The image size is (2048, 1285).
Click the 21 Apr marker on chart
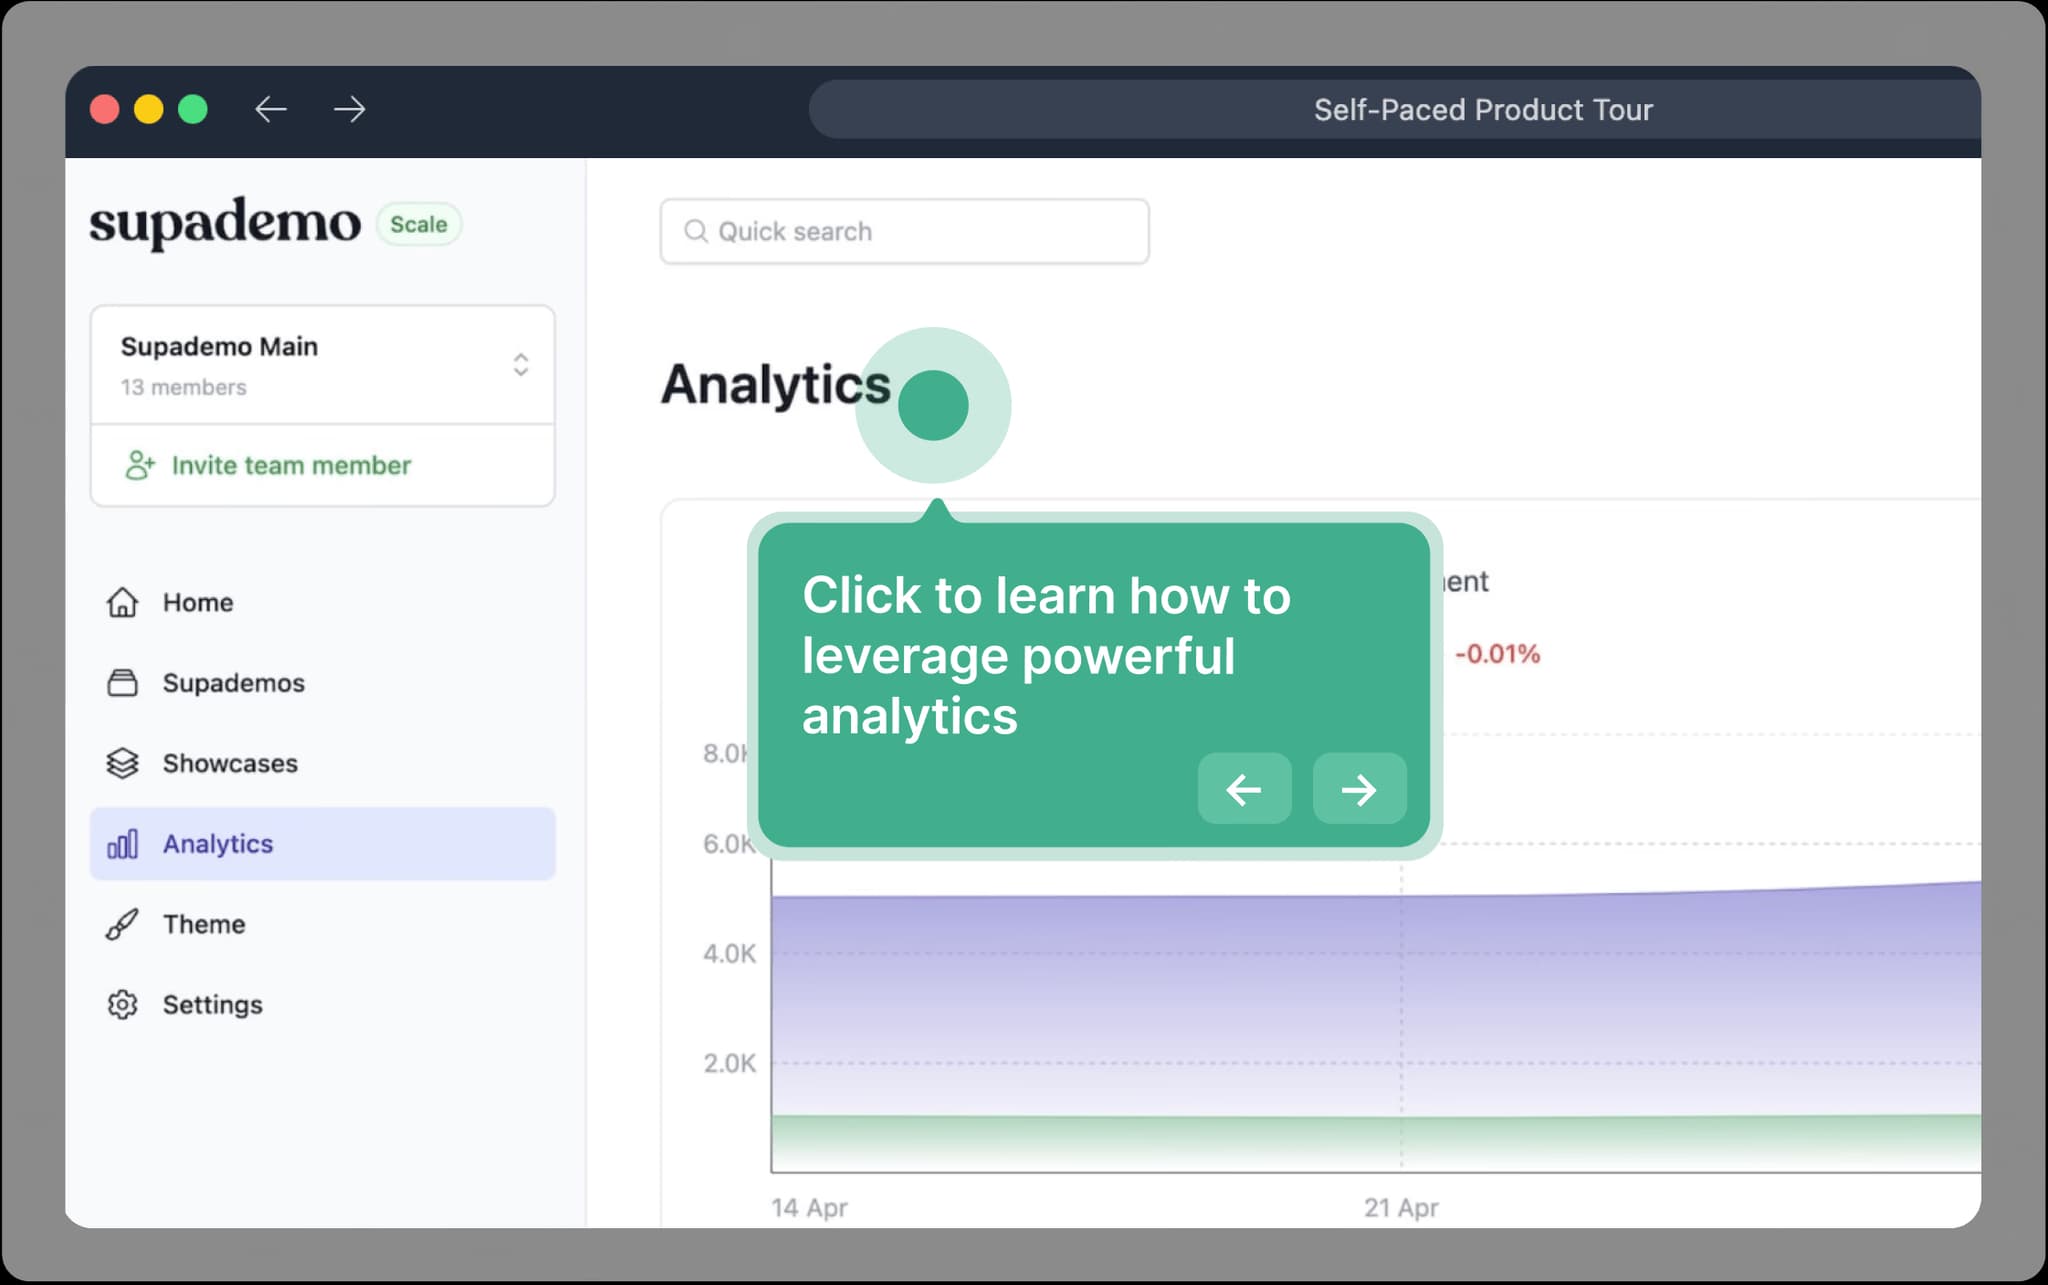1401,1207
